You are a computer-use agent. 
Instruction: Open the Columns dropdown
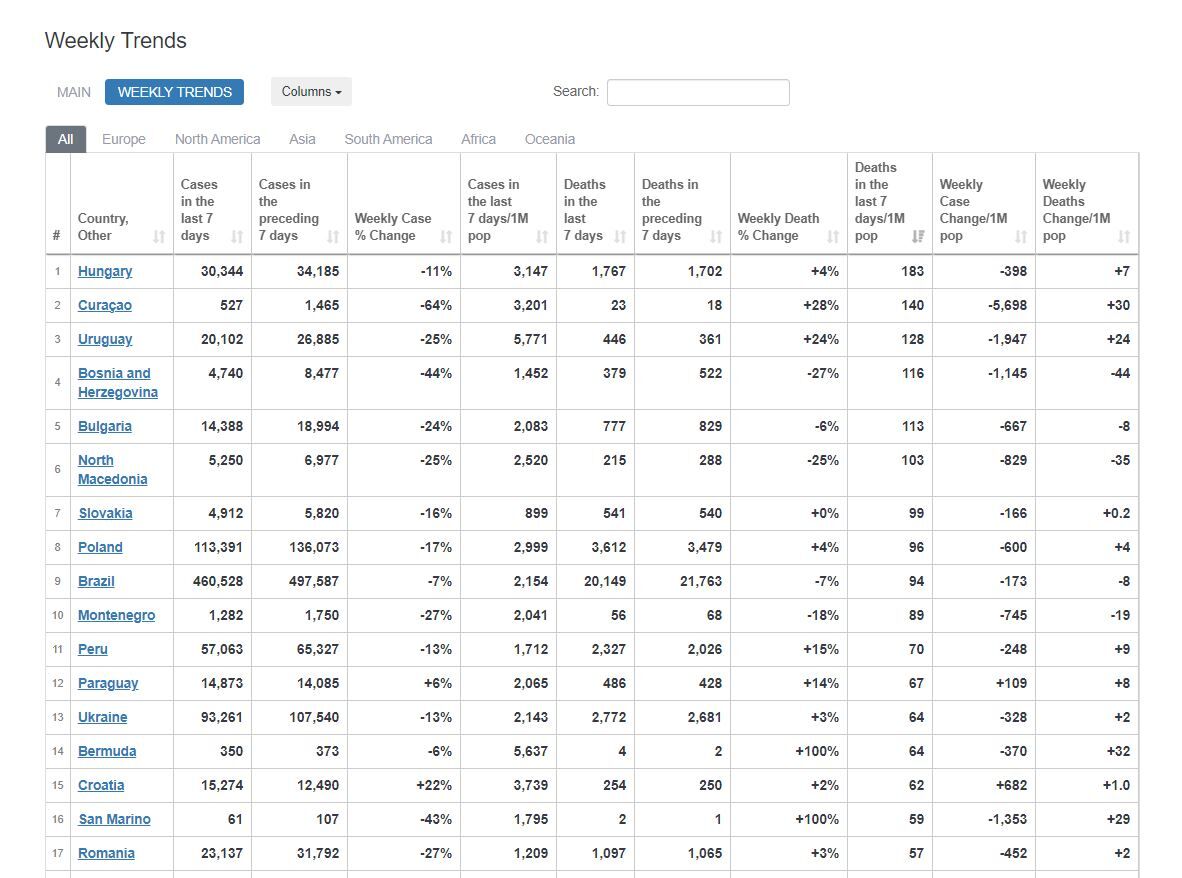pyautogui.click(x=311, y=92)
